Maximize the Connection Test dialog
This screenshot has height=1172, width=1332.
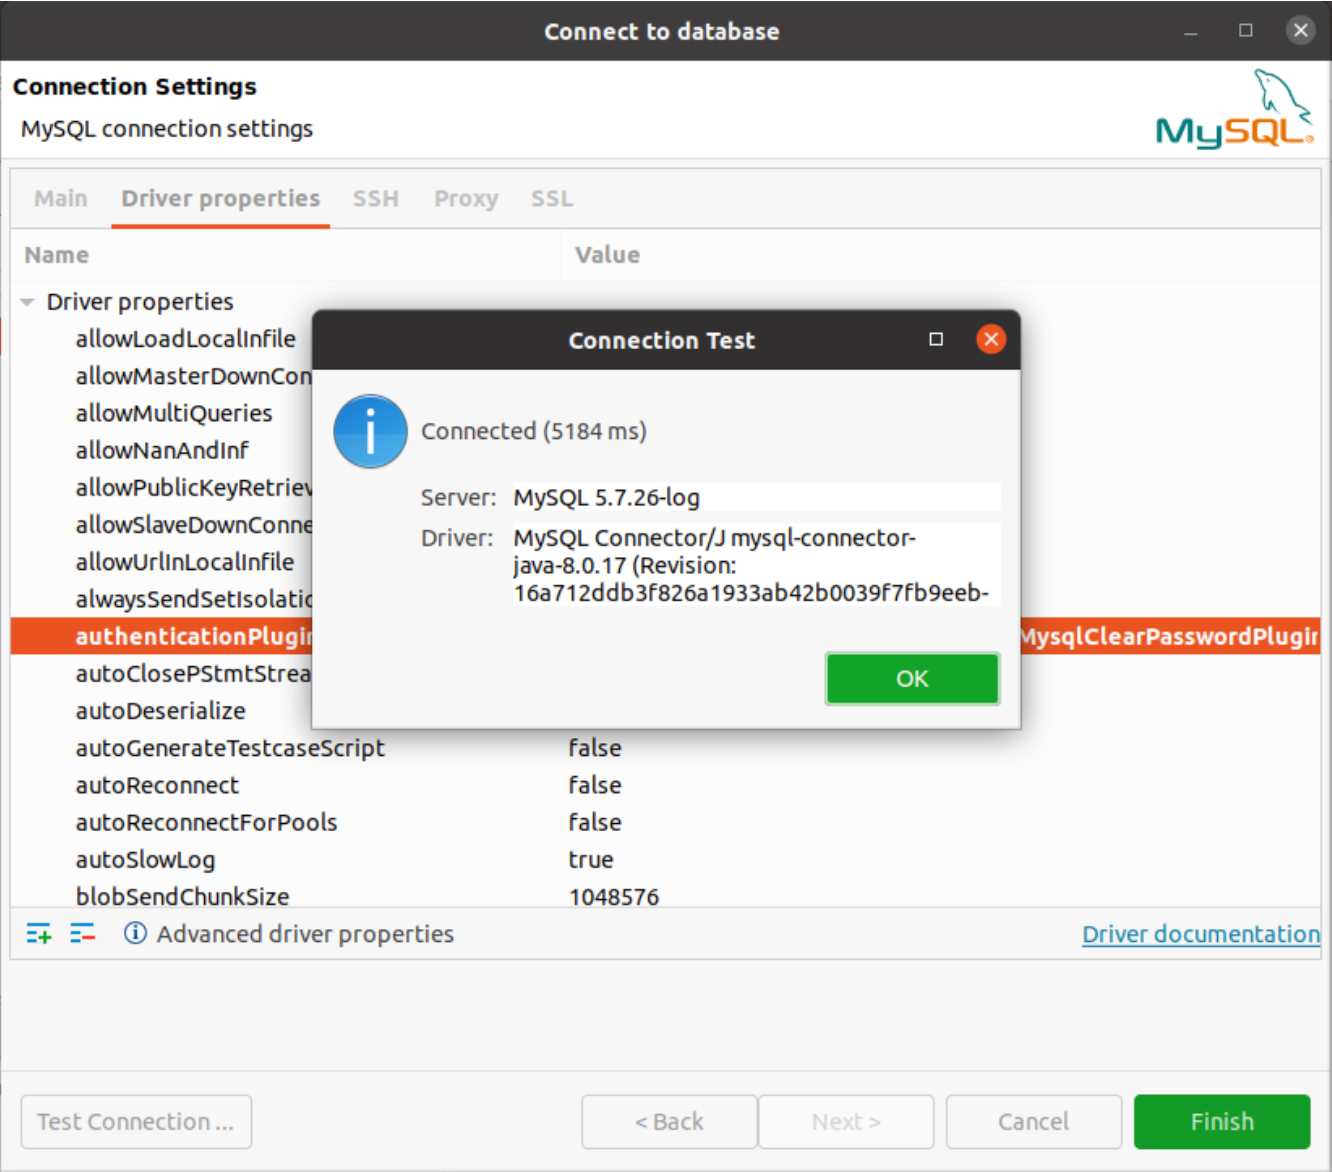click(x=936, y=340)
